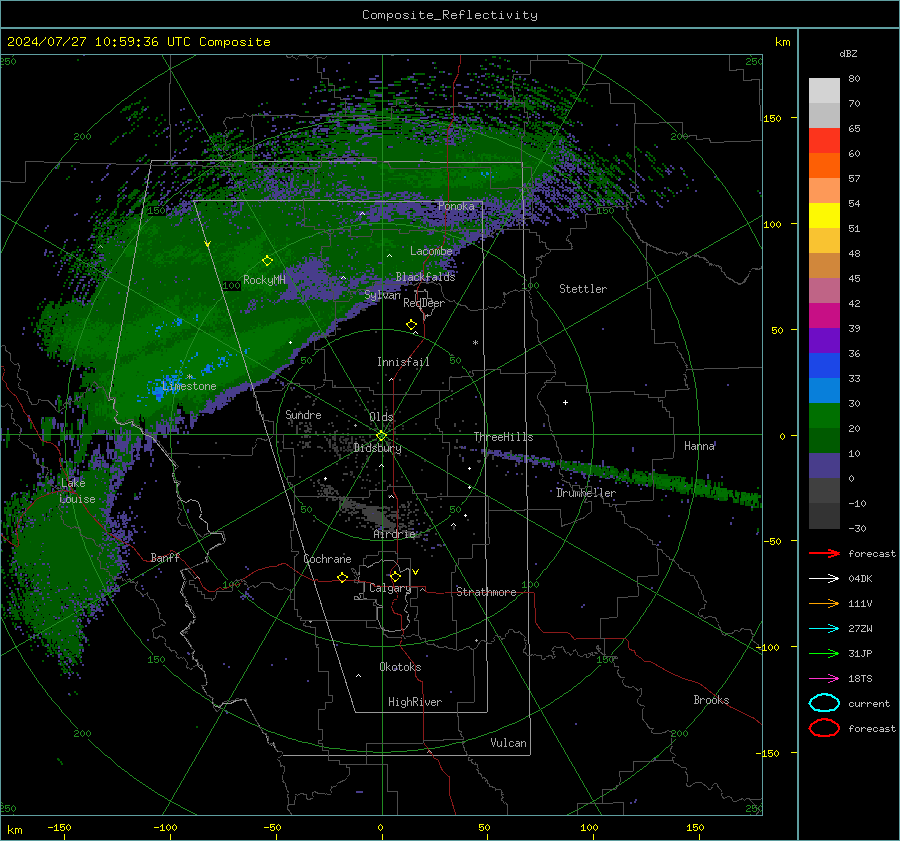Pick the red 65 dBZ swatch

824,141
